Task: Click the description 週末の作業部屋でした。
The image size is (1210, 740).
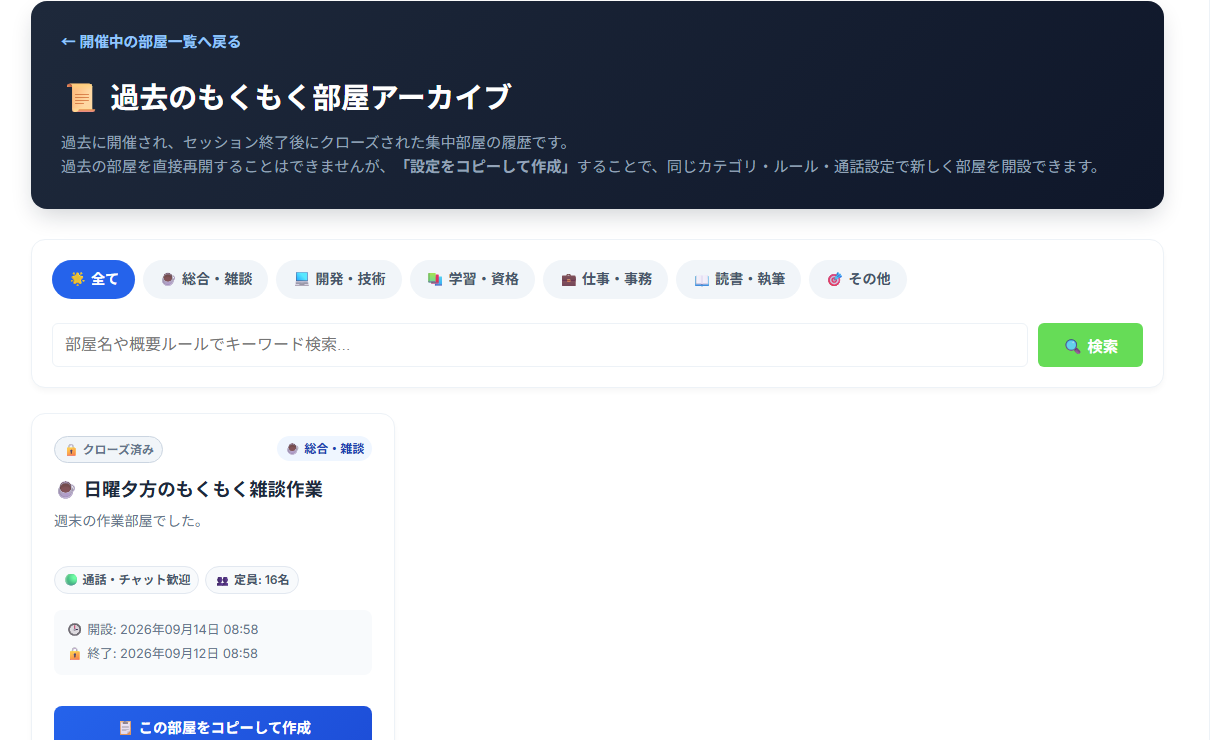Action: click(x=129, y=521)
